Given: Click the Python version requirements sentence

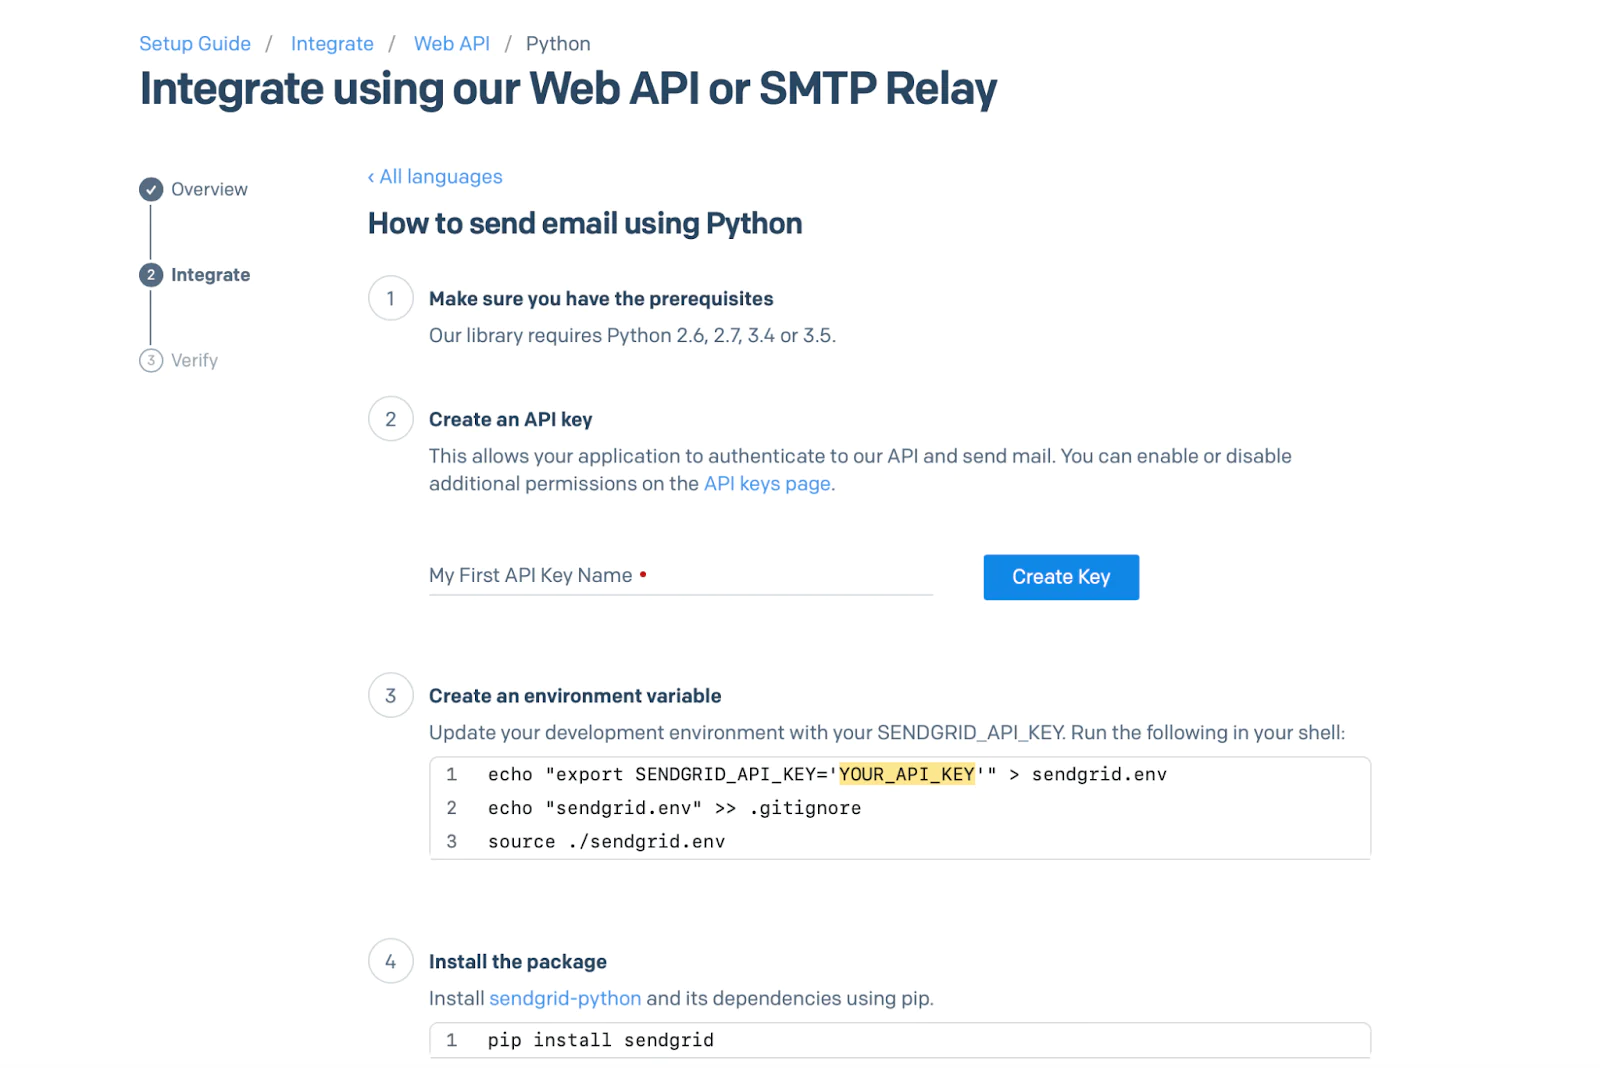Looking at the screenshot, I should point(632,336).
